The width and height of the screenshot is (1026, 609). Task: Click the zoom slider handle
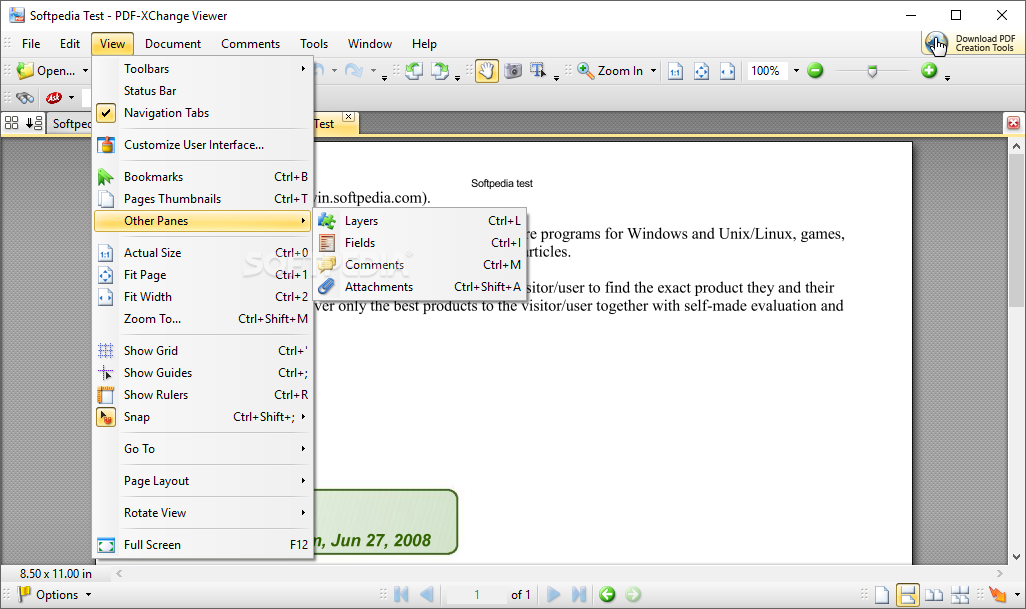pyautogui.click(x=872, y=71)
